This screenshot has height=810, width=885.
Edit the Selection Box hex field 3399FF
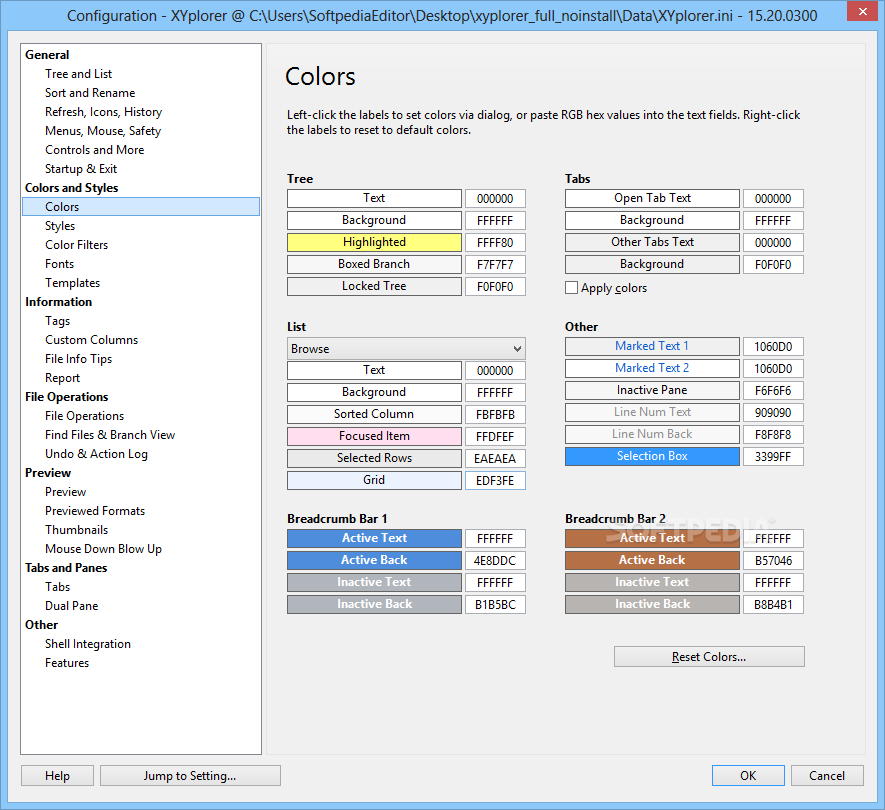coord(773,457)
